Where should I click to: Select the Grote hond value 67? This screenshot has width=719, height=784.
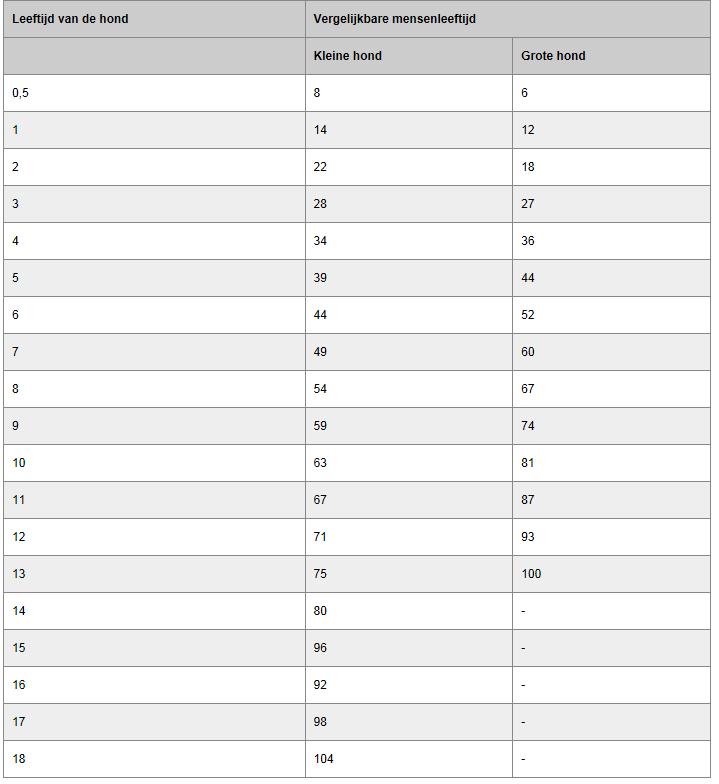point(528,389)
